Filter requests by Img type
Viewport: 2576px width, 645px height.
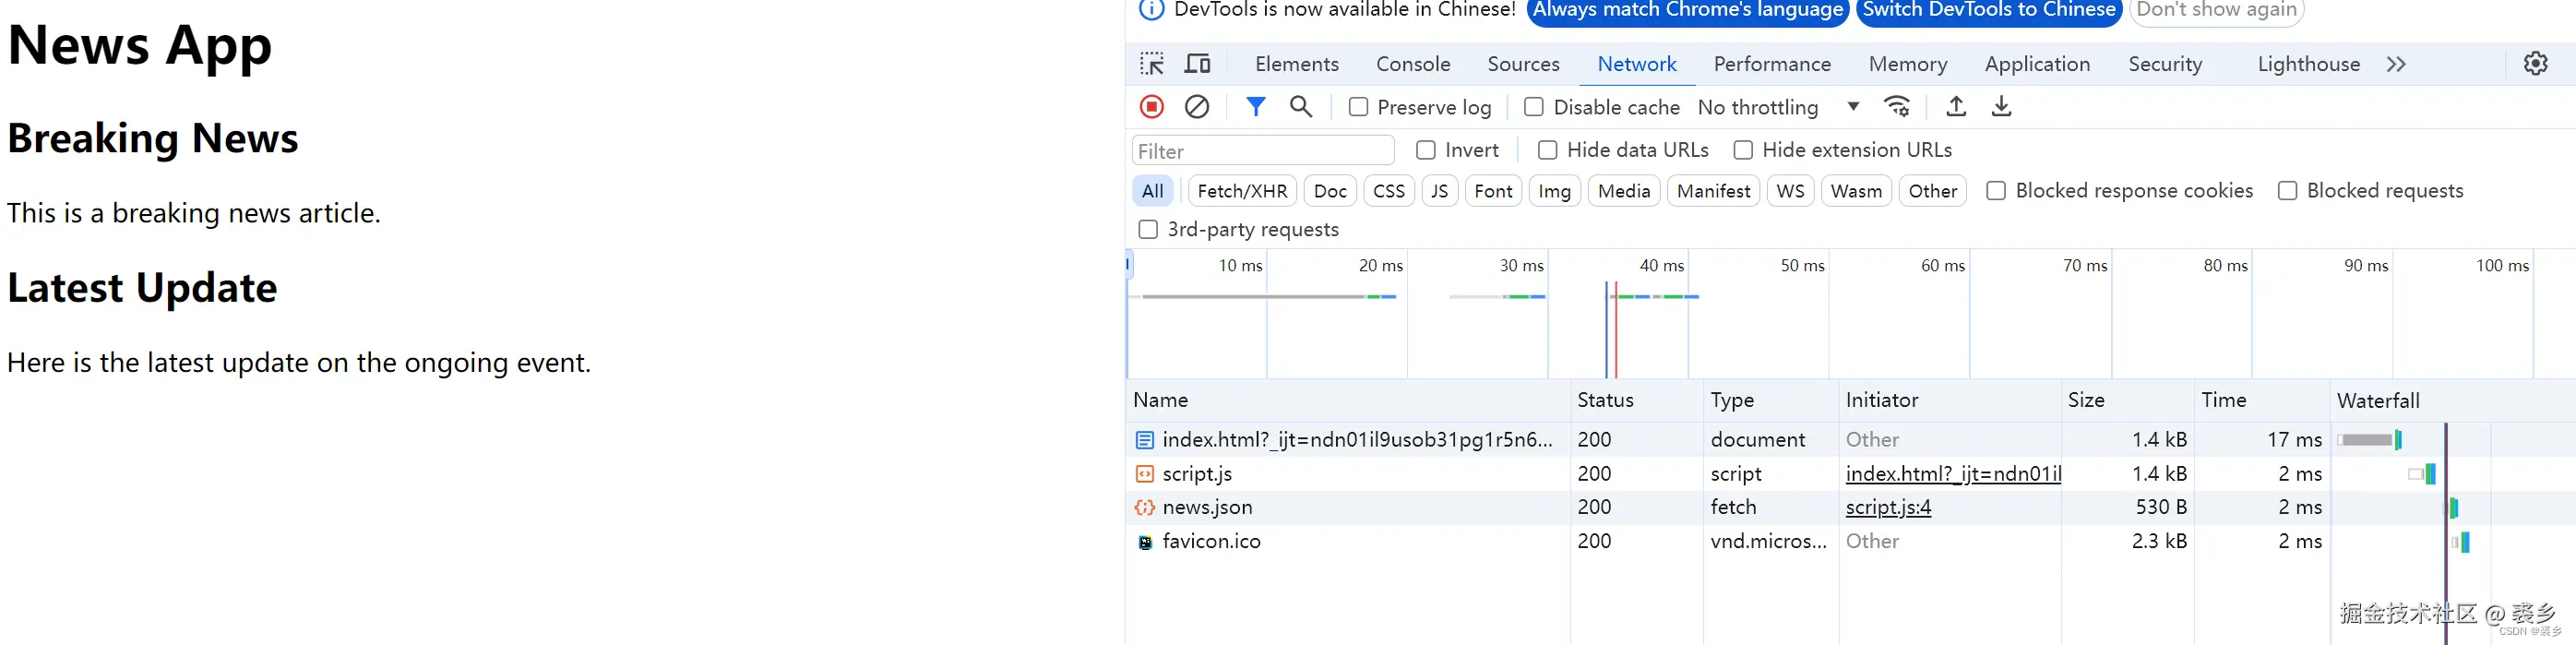(x=1554, y=191)
